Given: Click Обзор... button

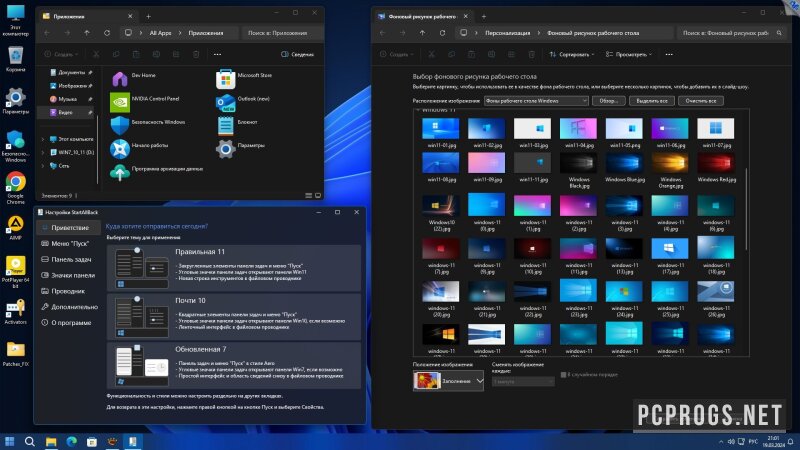Looking at the screenshot, I should [608, 101].
